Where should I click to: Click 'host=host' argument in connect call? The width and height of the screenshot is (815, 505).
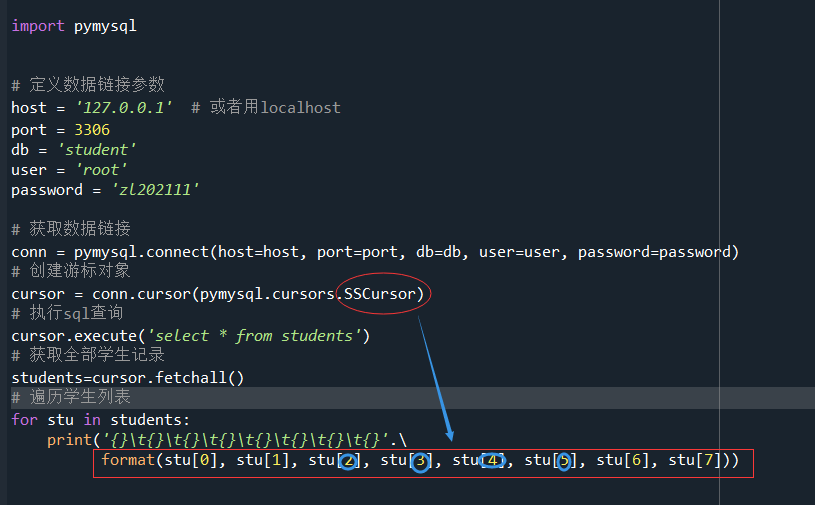tap(258, 252)
